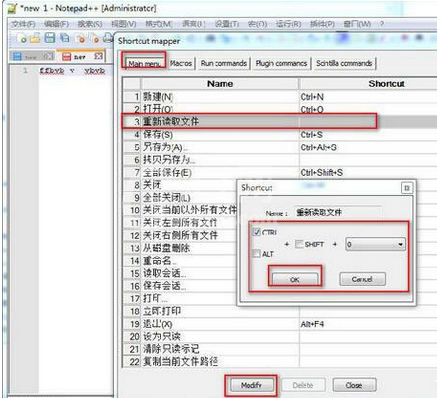This screenshot has height=398, width=437.
Task: Confirm shortcut with OK button
Action: (294, 279)
